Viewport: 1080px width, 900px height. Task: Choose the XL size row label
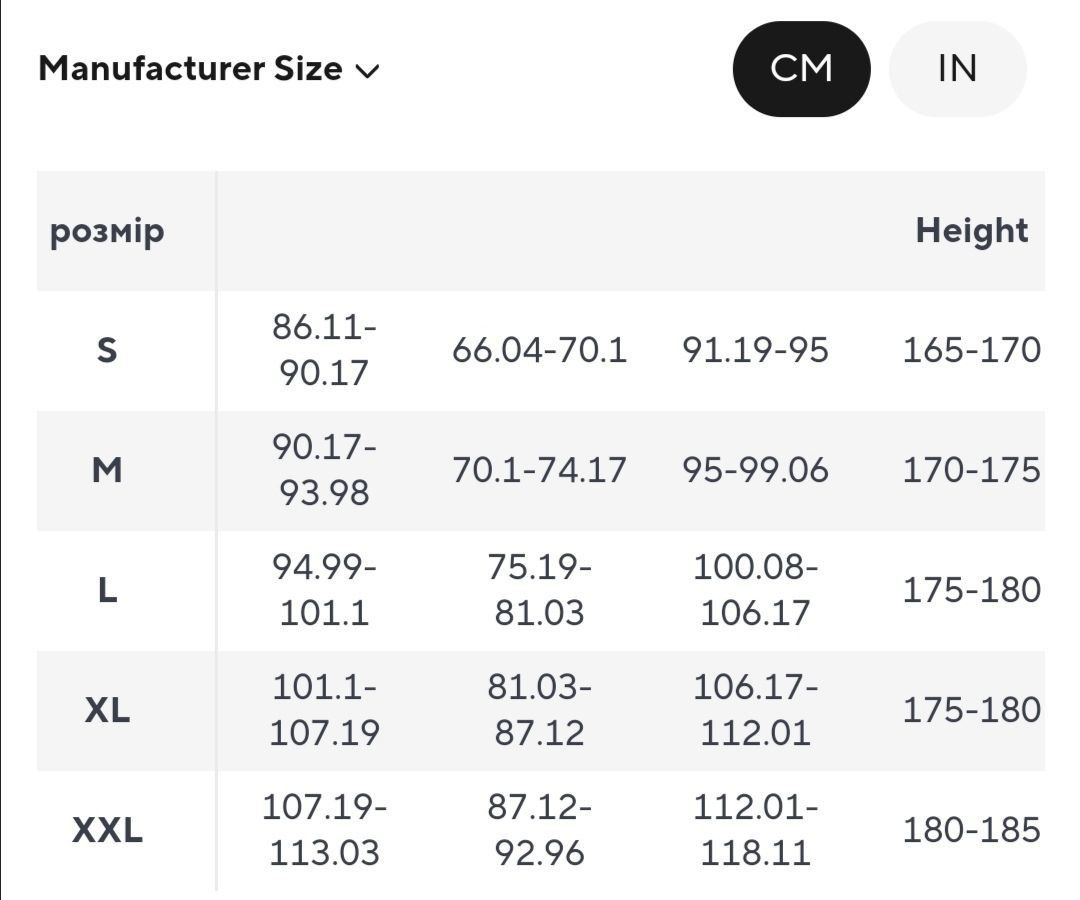(x=107, y=710)
